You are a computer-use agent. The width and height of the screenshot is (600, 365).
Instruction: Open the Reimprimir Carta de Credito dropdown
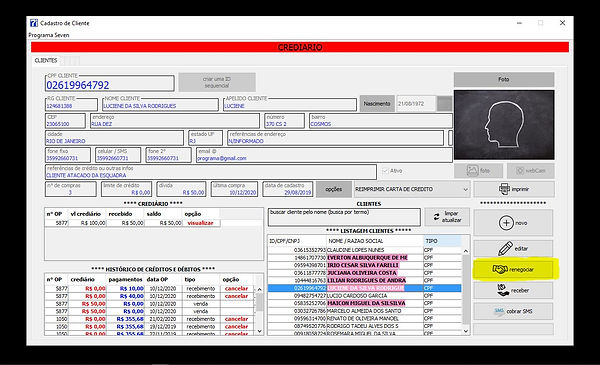coord(412,189)
